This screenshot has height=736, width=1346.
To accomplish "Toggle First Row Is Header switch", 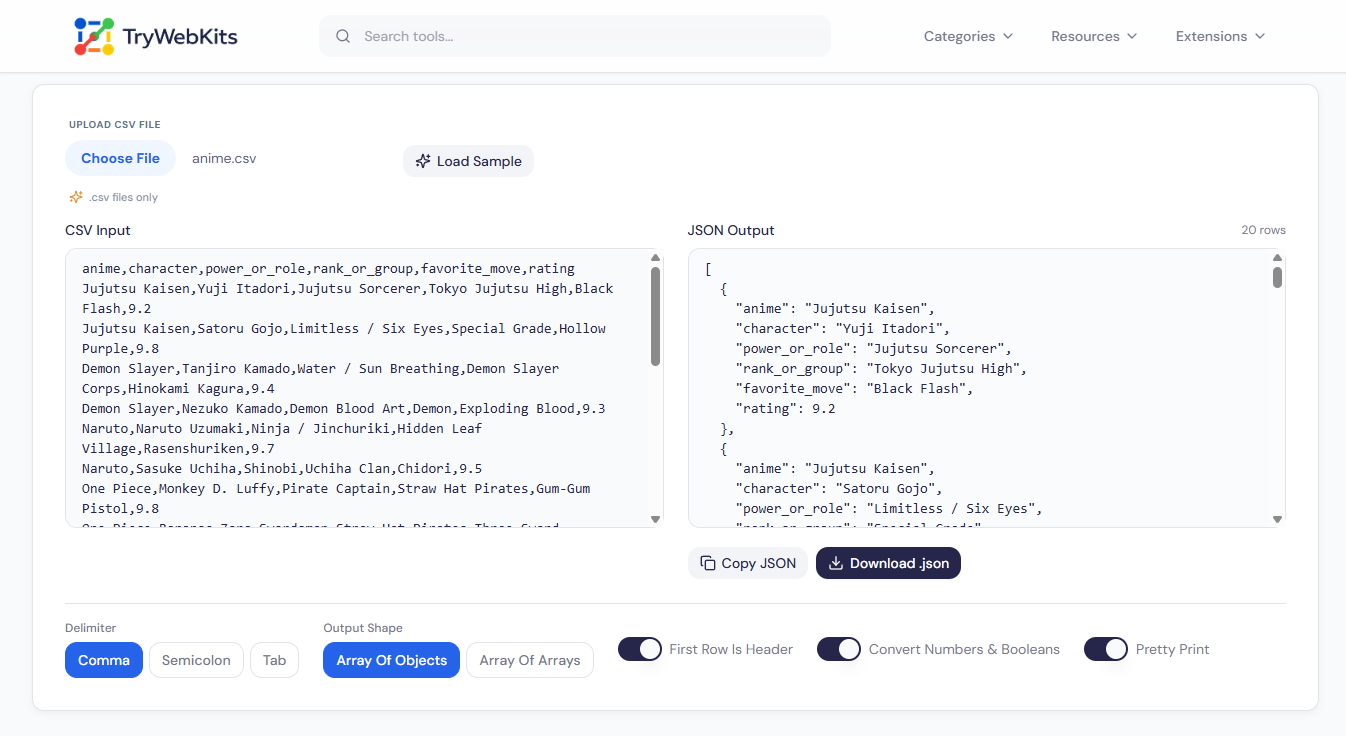I will [640, 649].
